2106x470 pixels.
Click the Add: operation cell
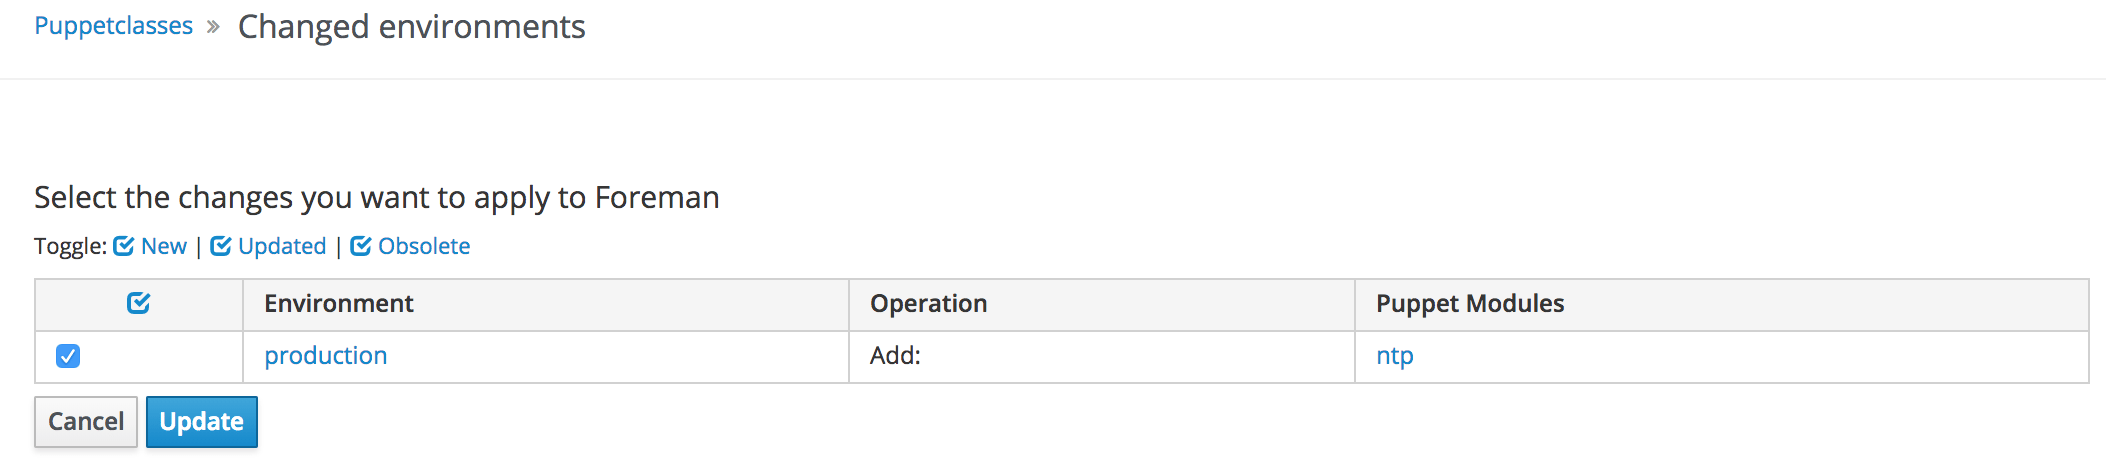[x=896, y=356]
